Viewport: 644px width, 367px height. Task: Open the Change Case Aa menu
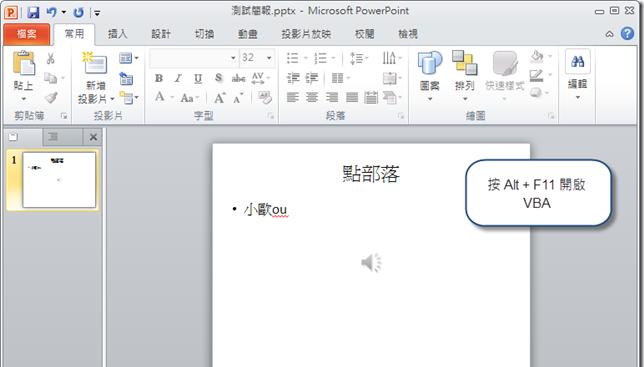point(189,98)
